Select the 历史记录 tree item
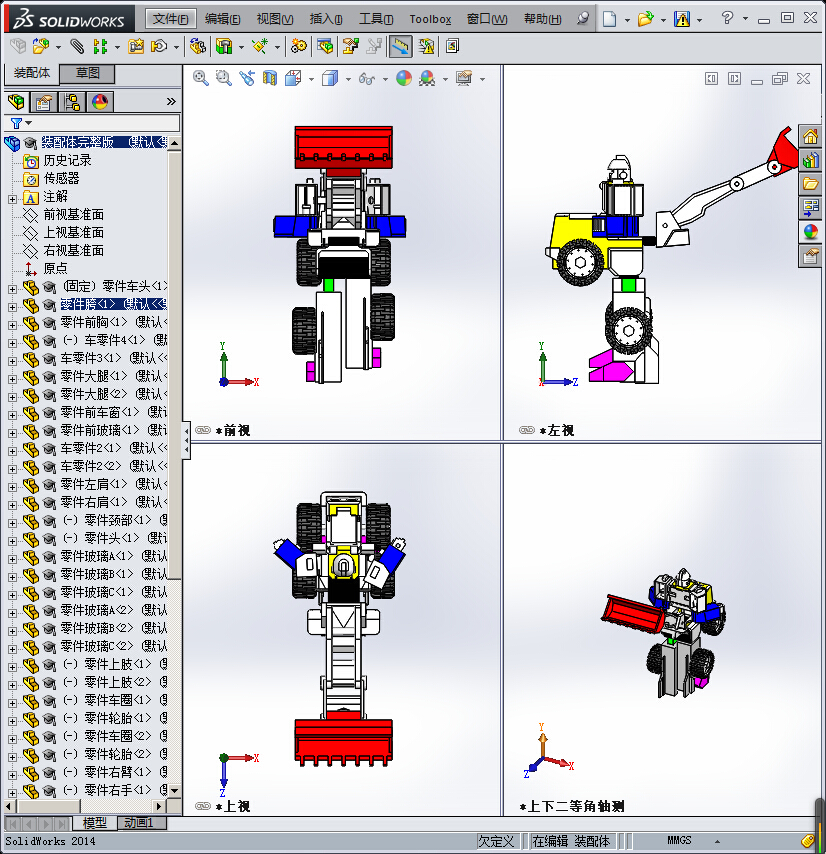826x854 pixels. 68,160
